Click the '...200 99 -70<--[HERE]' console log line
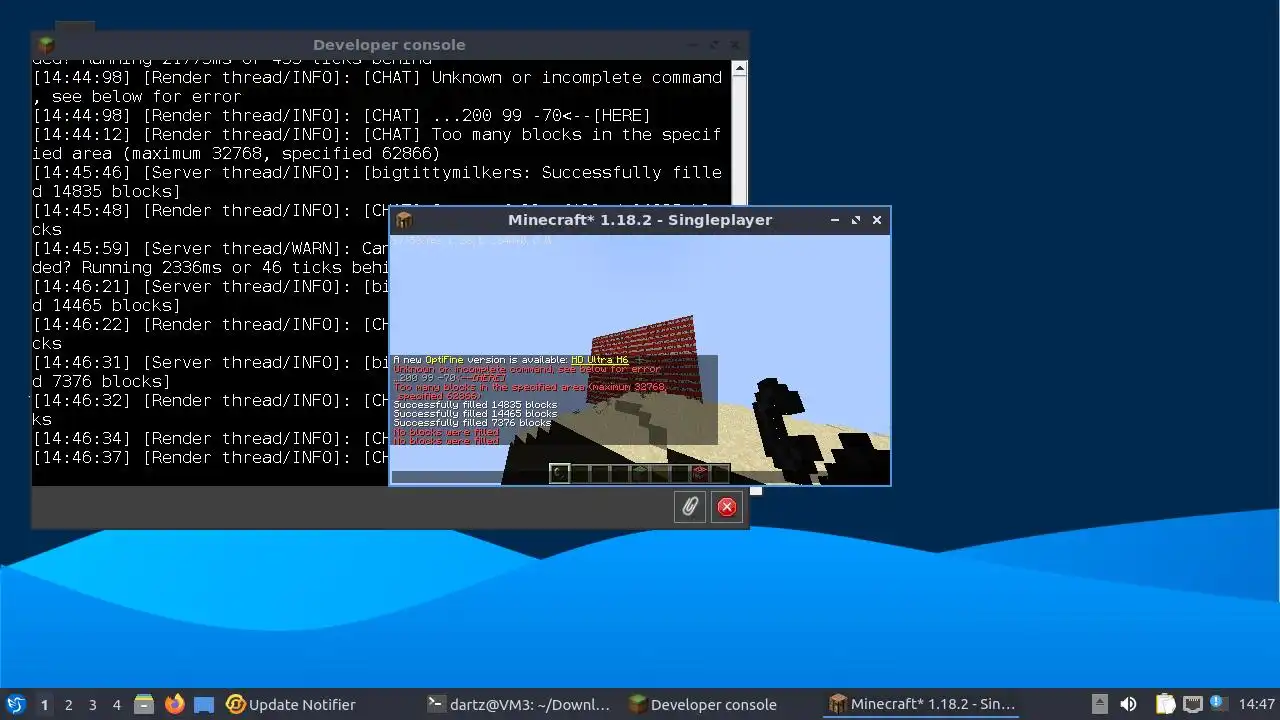The image size is (1280, 720). click(x=342, y=116)
